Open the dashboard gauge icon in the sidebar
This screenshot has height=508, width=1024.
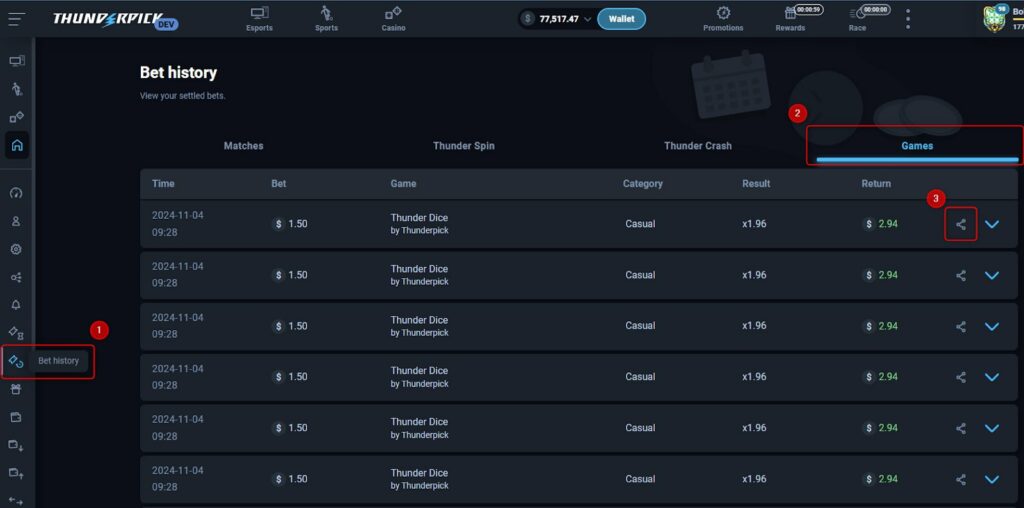[x=17, y=193]
